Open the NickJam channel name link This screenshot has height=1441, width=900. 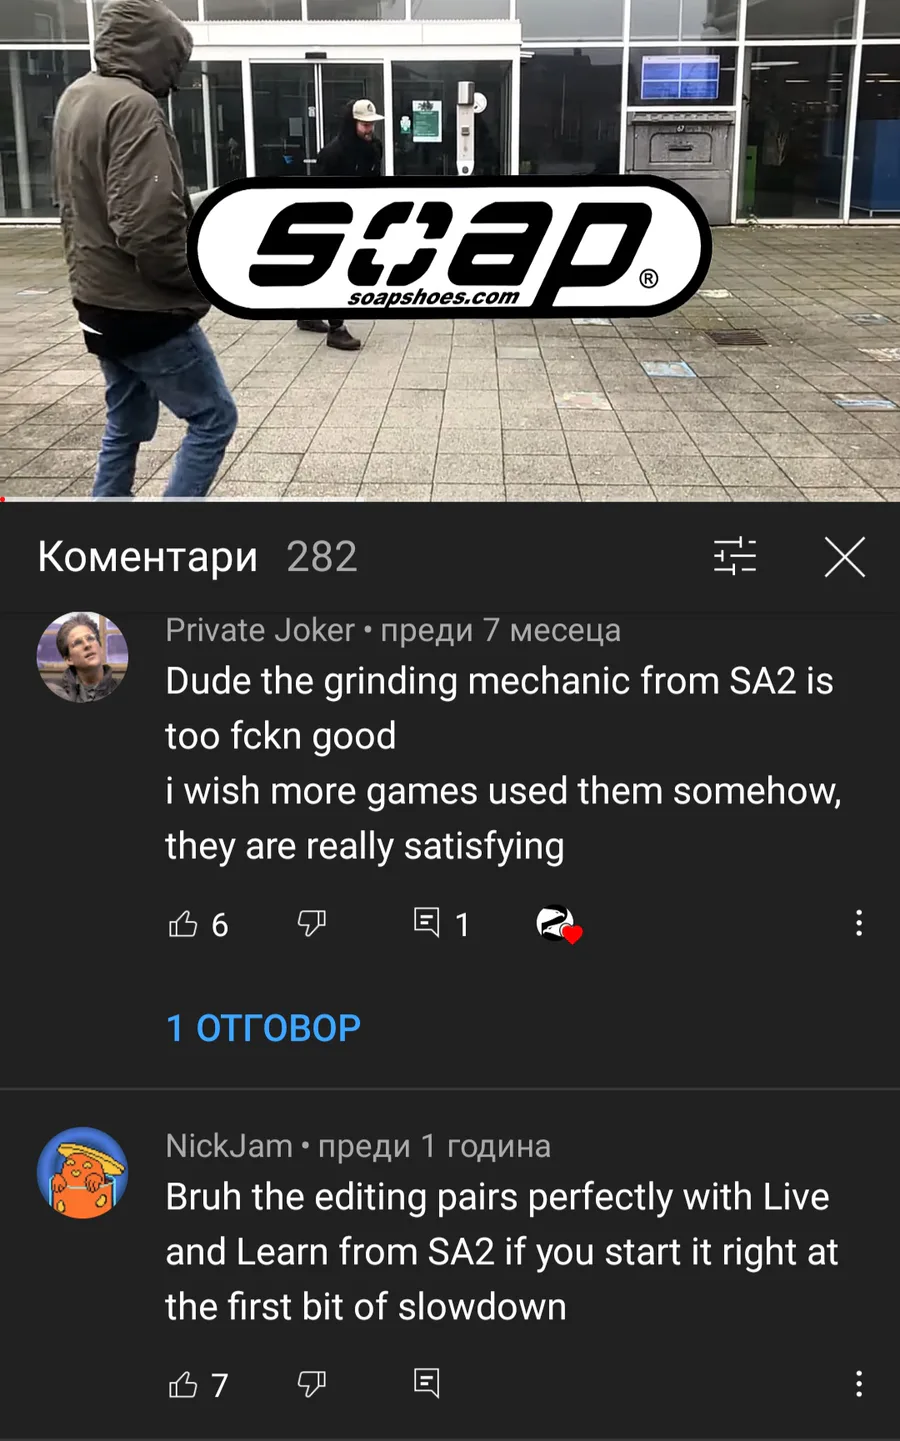tap(229, 1146)
